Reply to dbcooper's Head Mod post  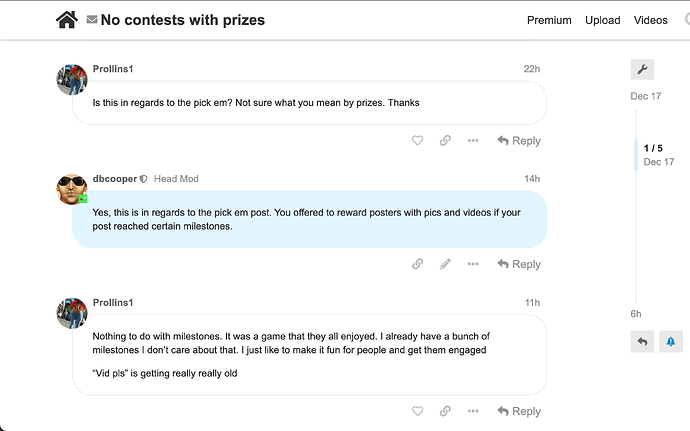[519, 264]
